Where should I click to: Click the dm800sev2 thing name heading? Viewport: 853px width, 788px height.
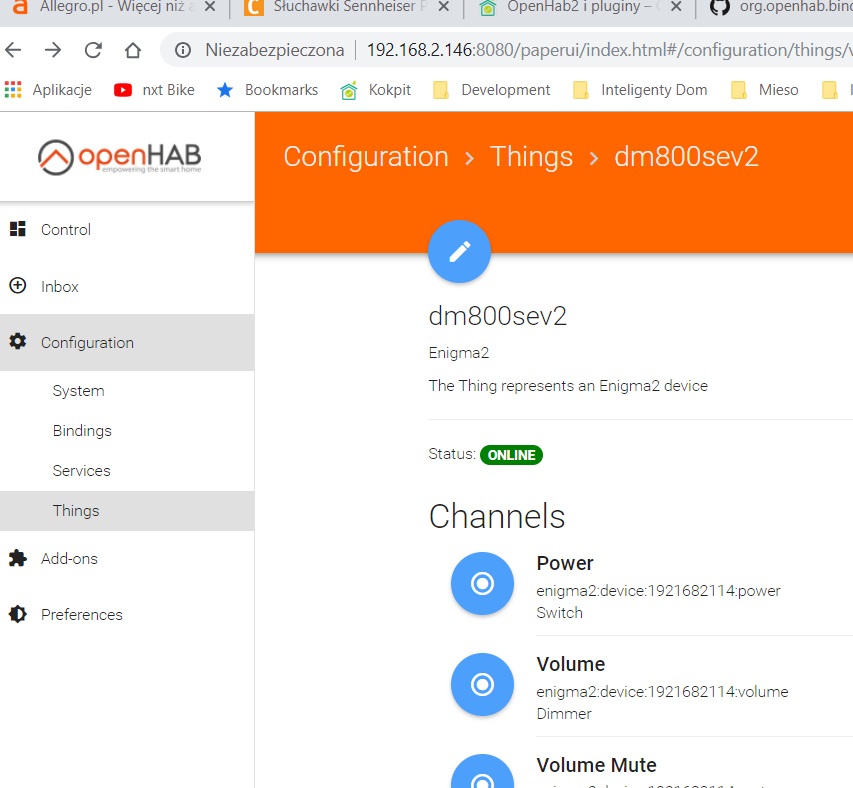[497, 316]
